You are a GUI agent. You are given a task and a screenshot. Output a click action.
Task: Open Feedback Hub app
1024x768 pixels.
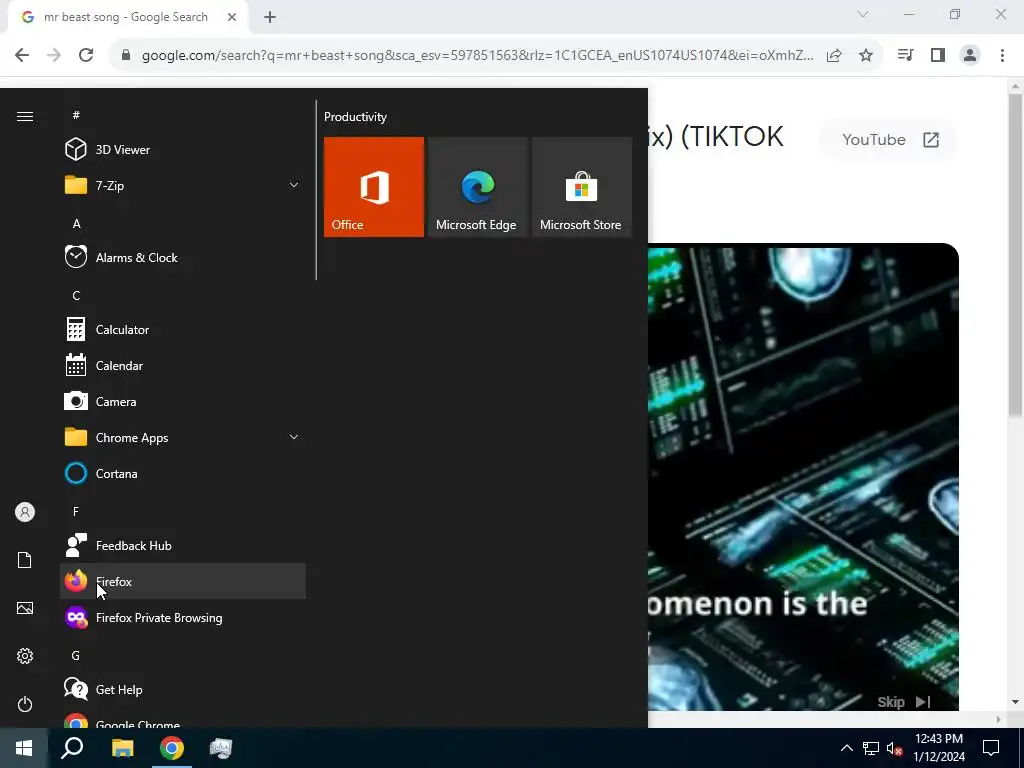click(182, 545)
